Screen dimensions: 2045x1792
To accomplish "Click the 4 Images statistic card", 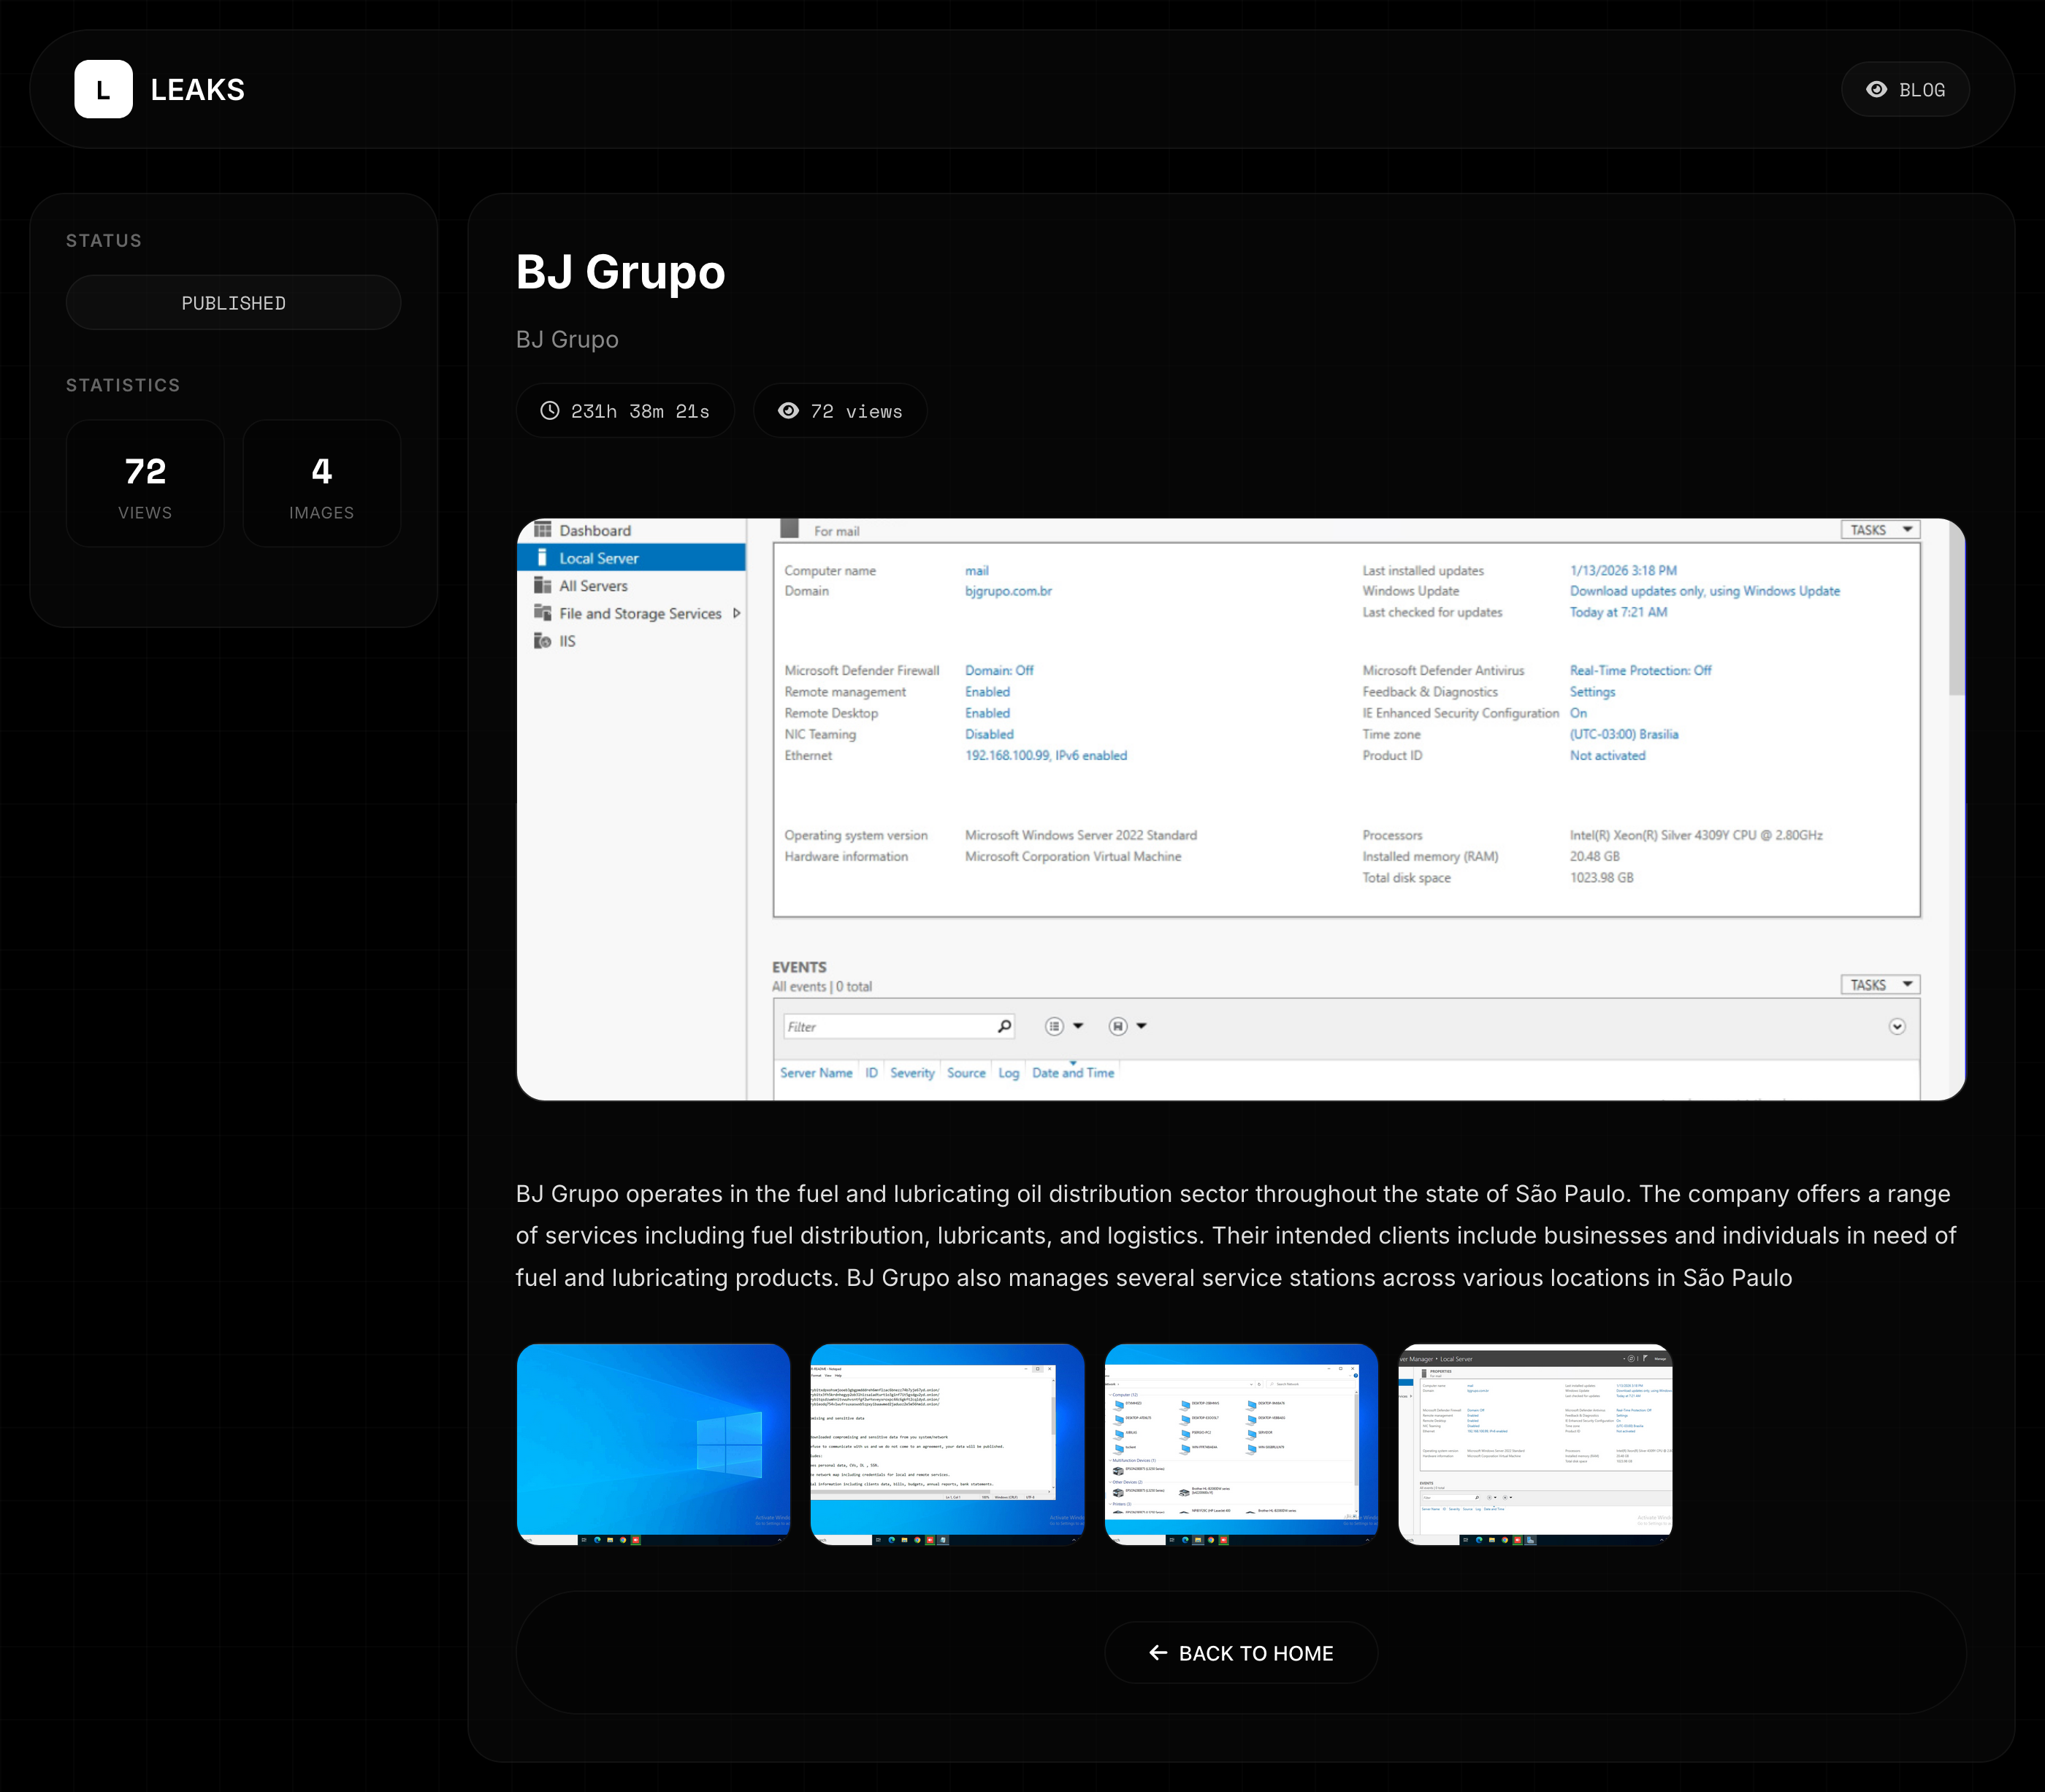I will pos(321,484).
